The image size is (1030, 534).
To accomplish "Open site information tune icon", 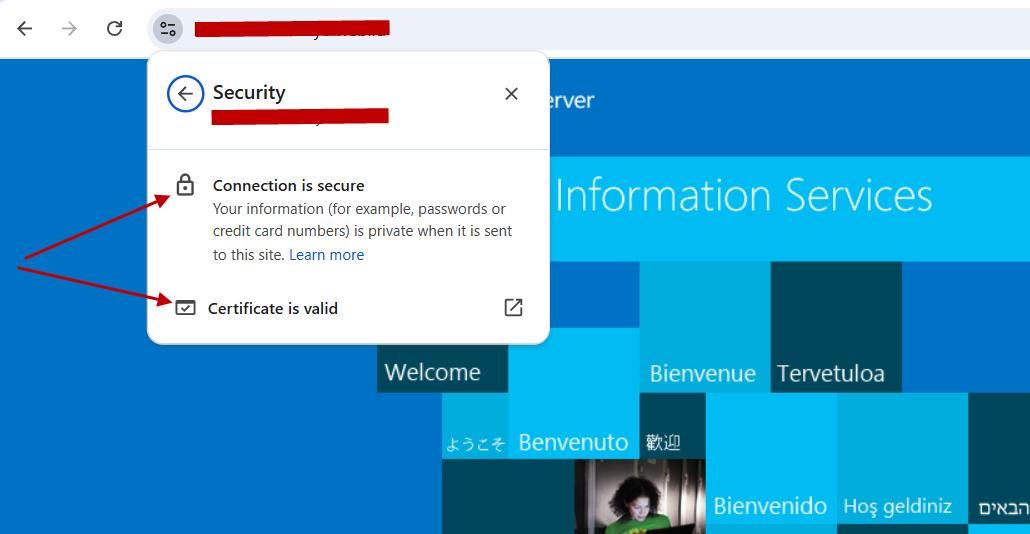I will tap(168, 29).
